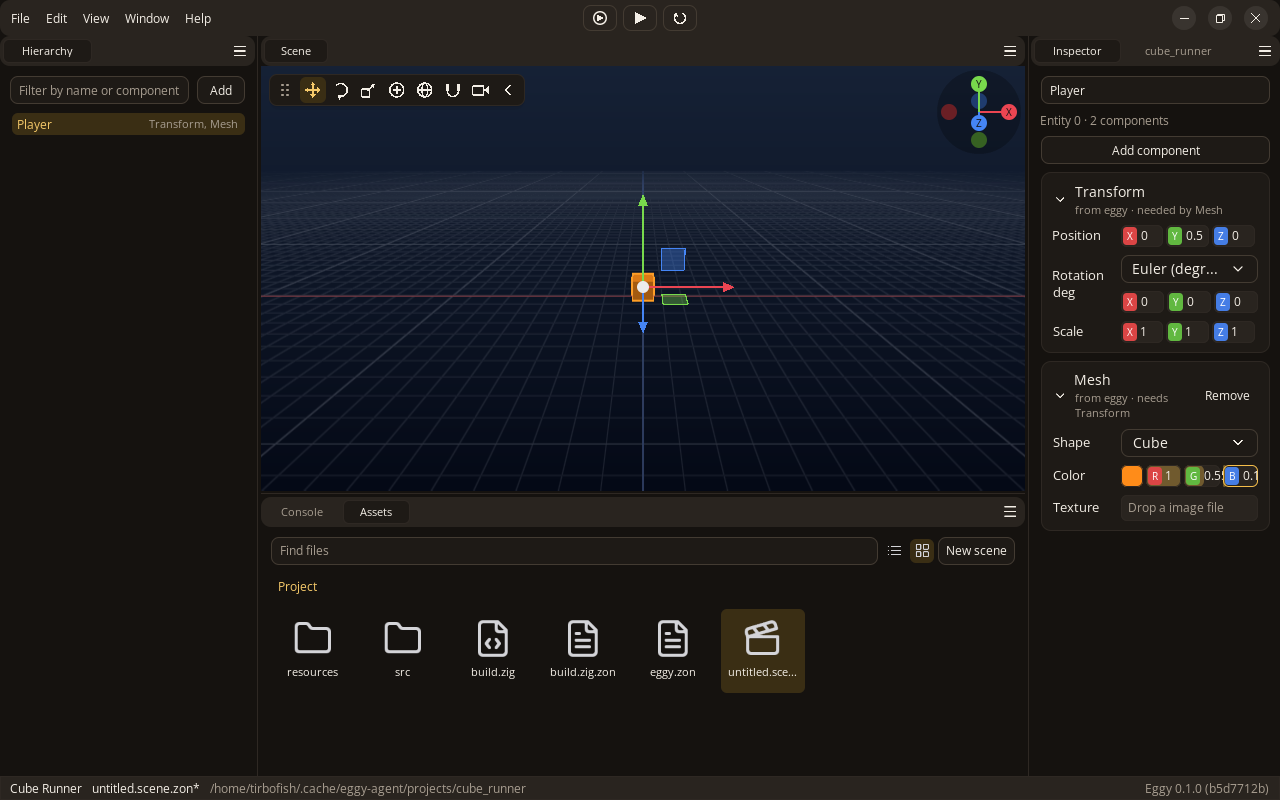
Task: Click the Z axis on orientation gizmo
Action: click(979, 123)
